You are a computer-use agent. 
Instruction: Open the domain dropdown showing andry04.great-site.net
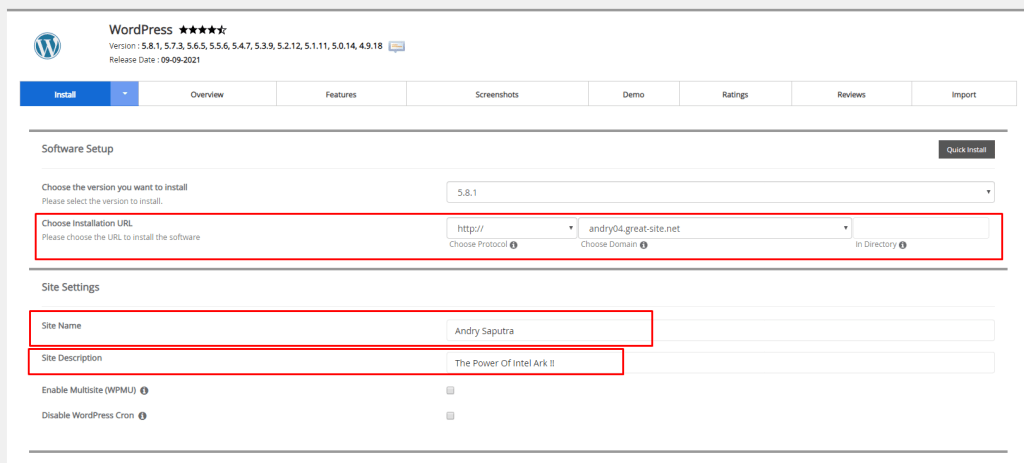point(715,228)
